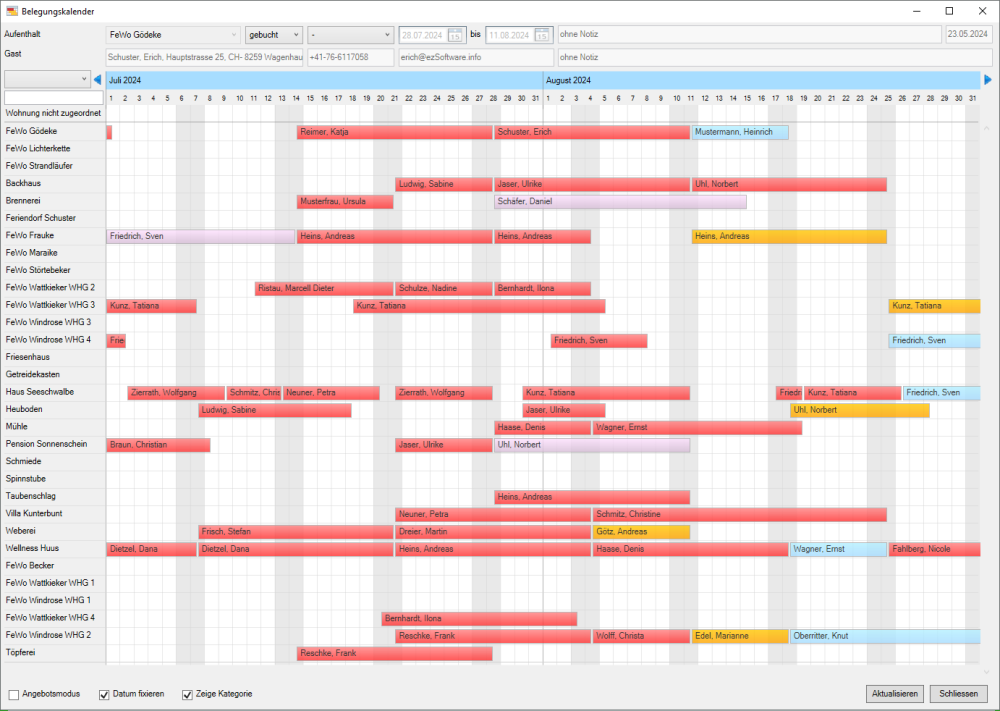
Task: Select the booking bar for Reimer, Katja
Action: pos(390,131)
